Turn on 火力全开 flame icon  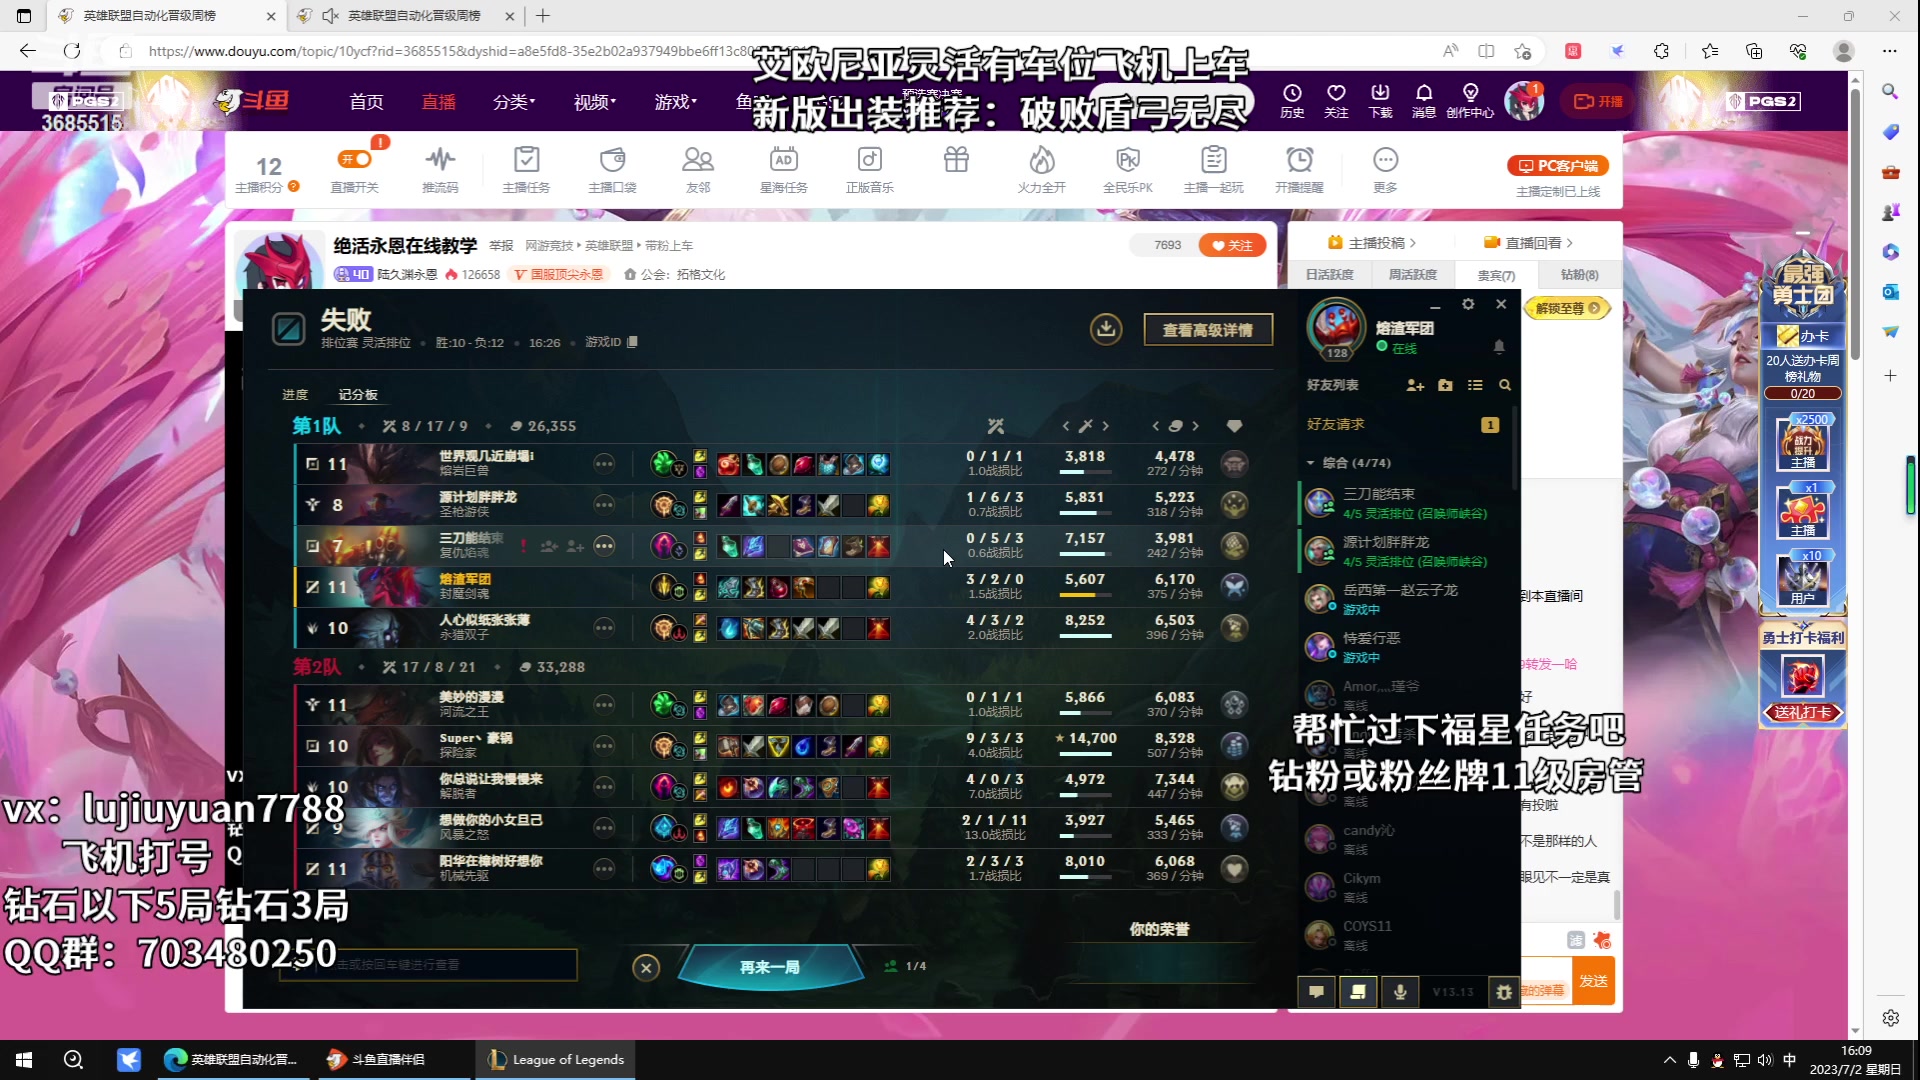tap(1042, 169)
